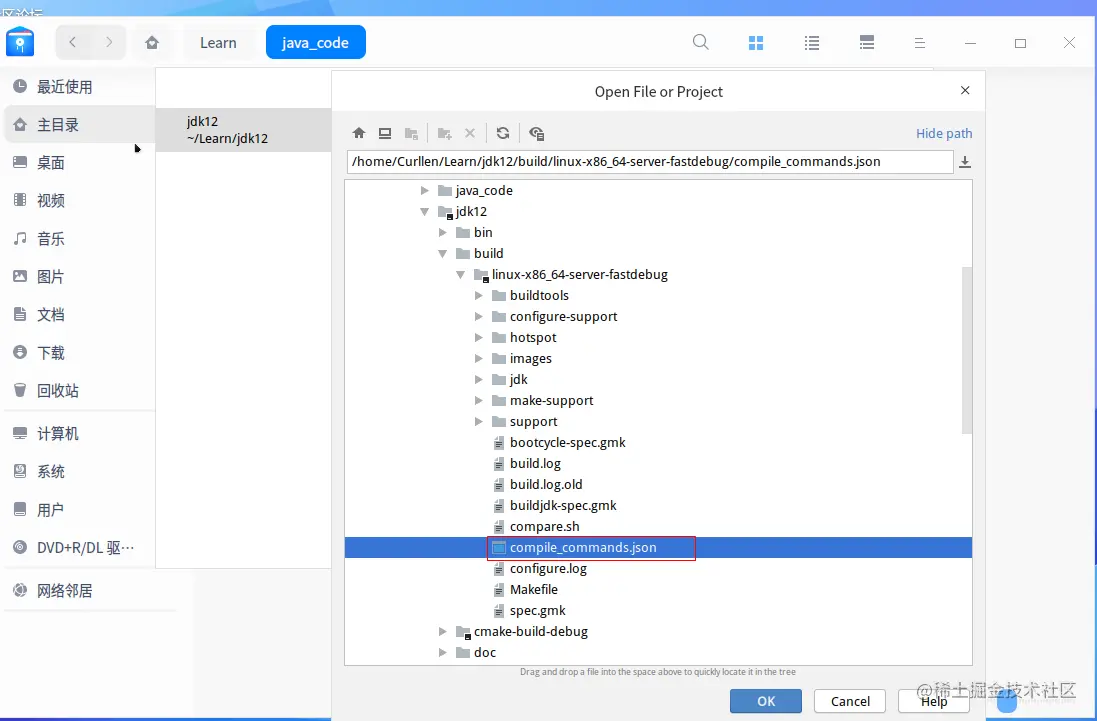Viewport: 1097px width, 721px height.
Task: Open 计算机 sidebar entry
Action: click(78, 434)
